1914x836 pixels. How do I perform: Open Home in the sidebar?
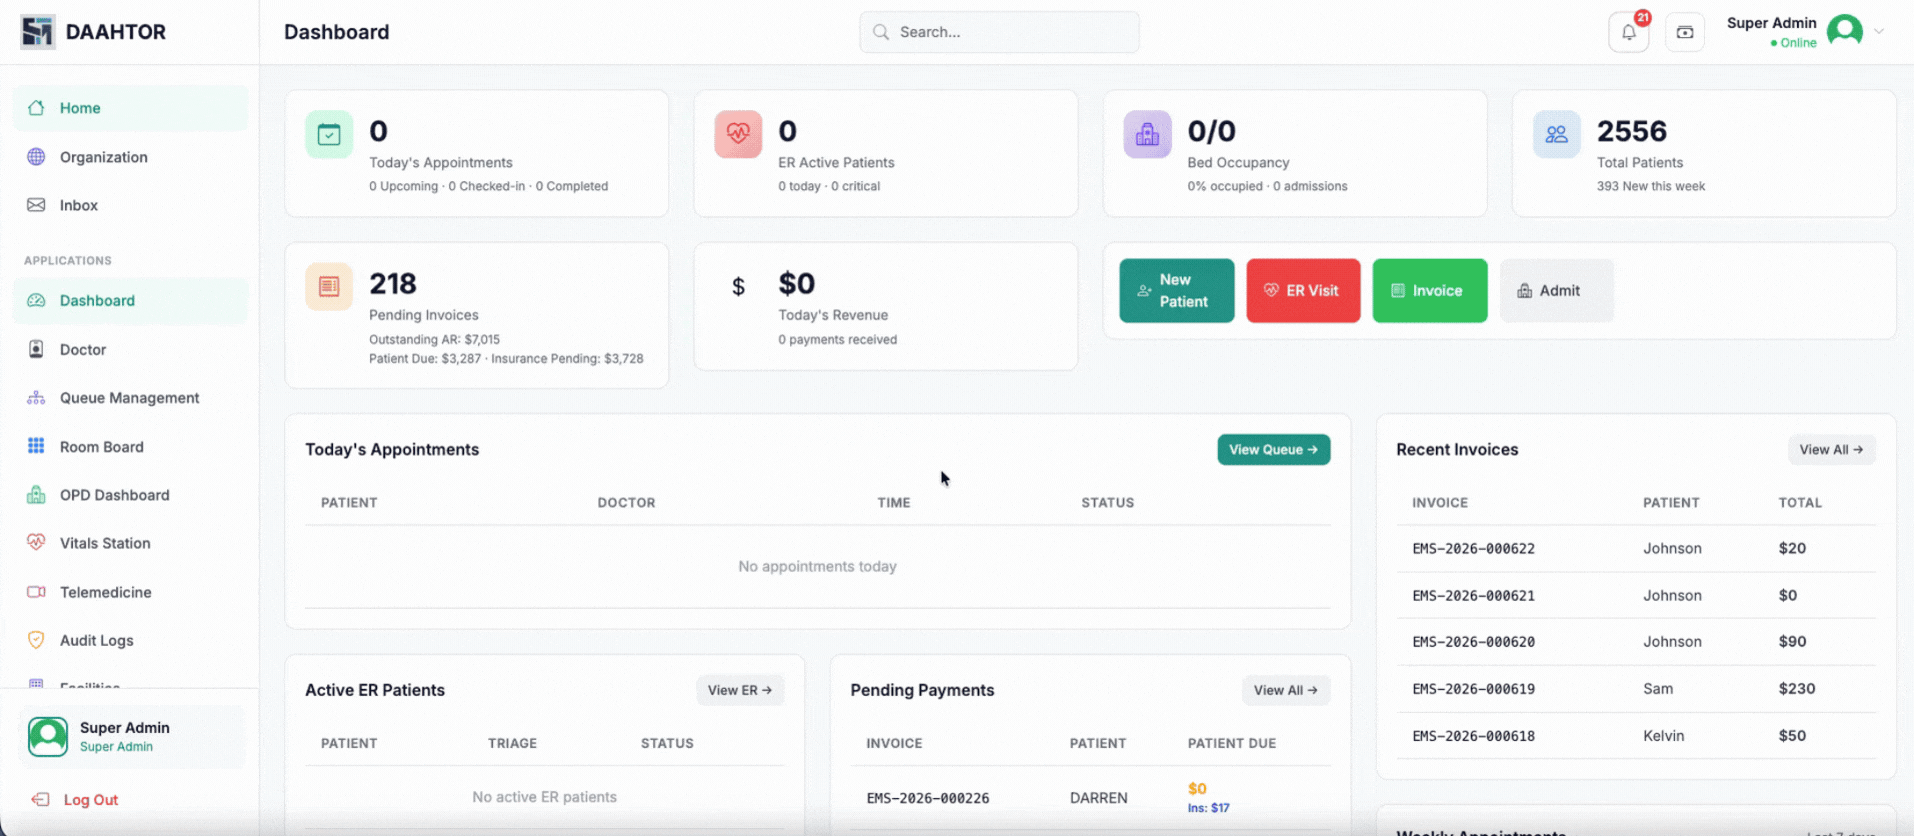coord(130,108)
